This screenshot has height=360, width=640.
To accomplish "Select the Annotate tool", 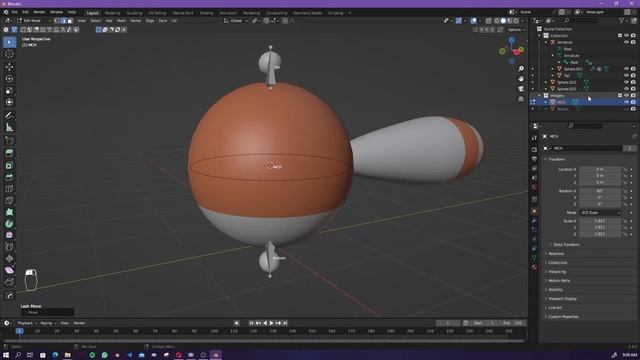I will [9, 116].
